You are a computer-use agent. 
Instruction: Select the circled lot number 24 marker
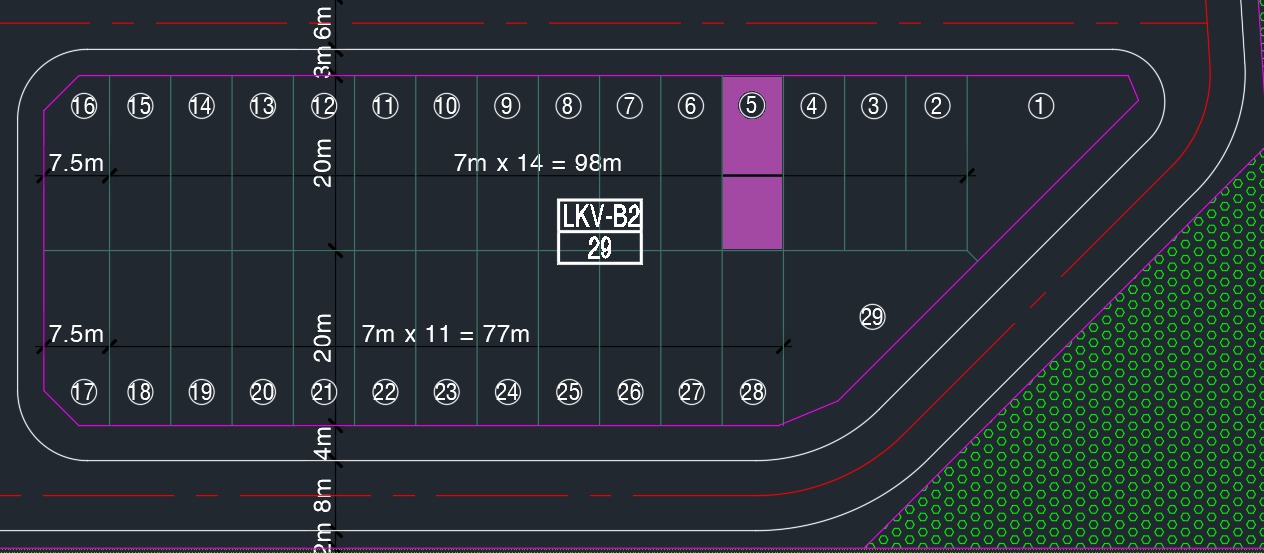click(507, 392)
